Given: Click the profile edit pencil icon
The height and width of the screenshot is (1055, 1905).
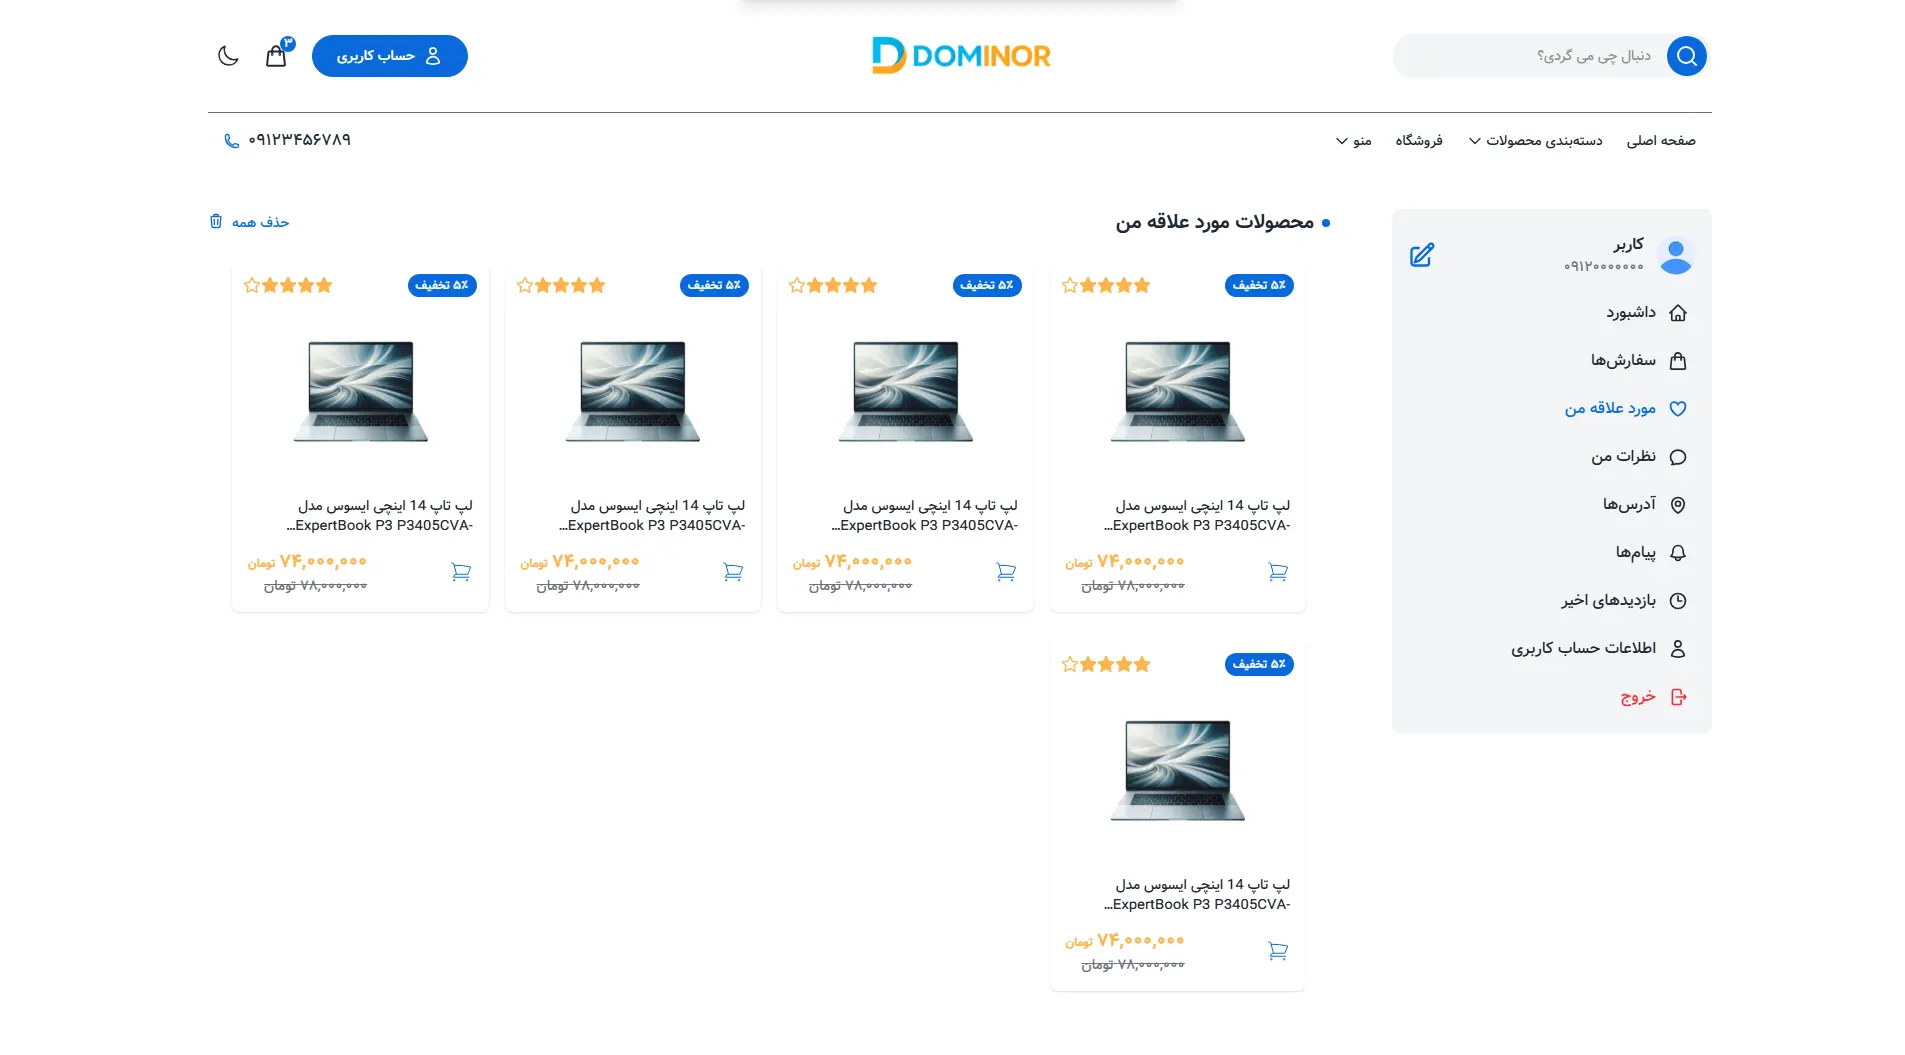Looking at the screenshot, I should (x=1422, y=255).
